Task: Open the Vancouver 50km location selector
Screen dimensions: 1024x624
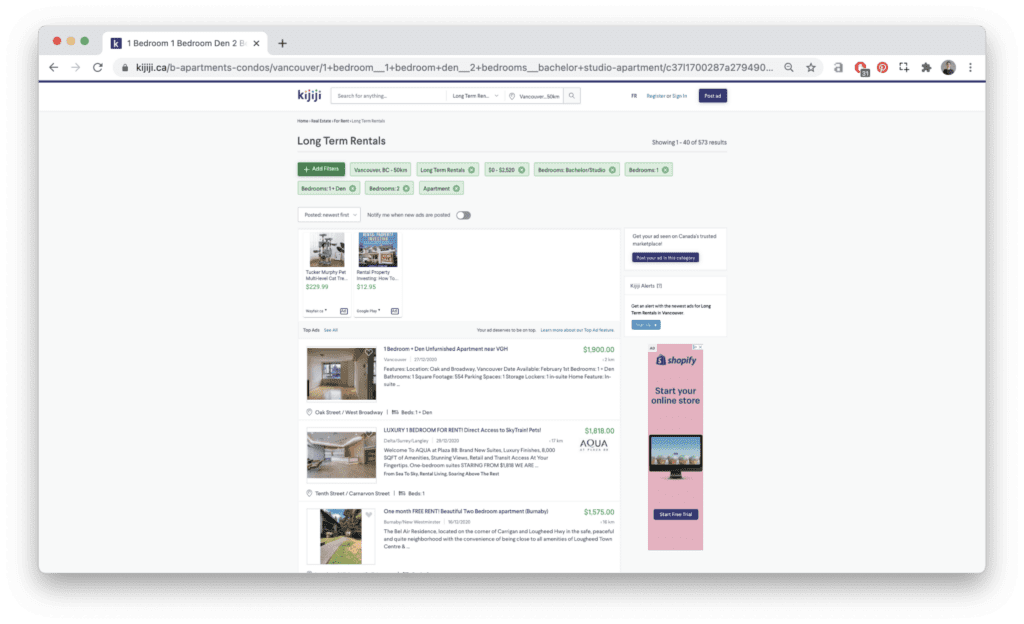Action: coord(535,96)
